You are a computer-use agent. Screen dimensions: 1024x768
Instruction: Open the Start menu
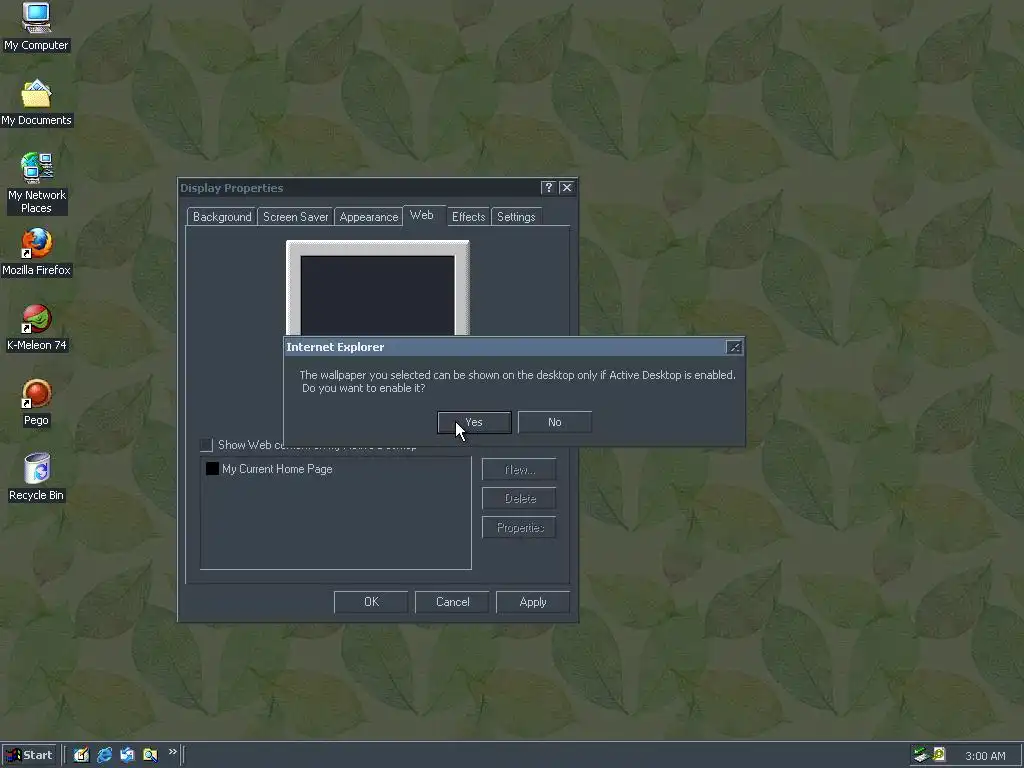coord(29,755)
